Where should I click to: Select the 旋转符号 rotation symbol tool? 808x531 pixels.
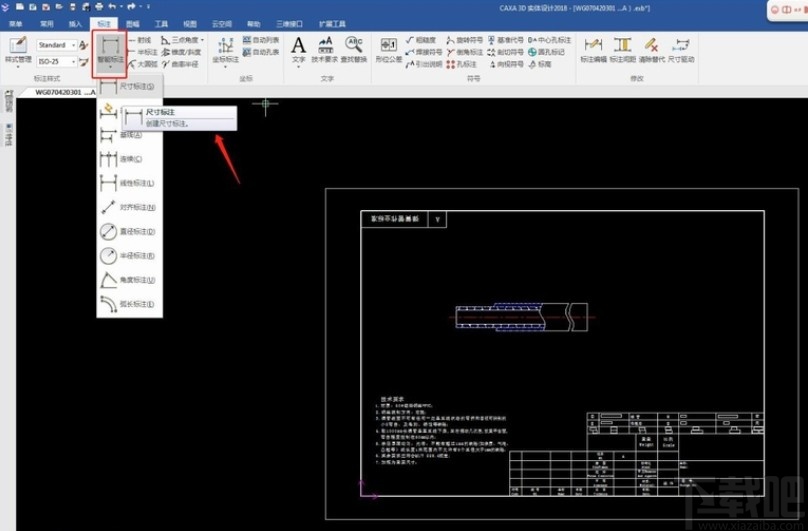464,40
